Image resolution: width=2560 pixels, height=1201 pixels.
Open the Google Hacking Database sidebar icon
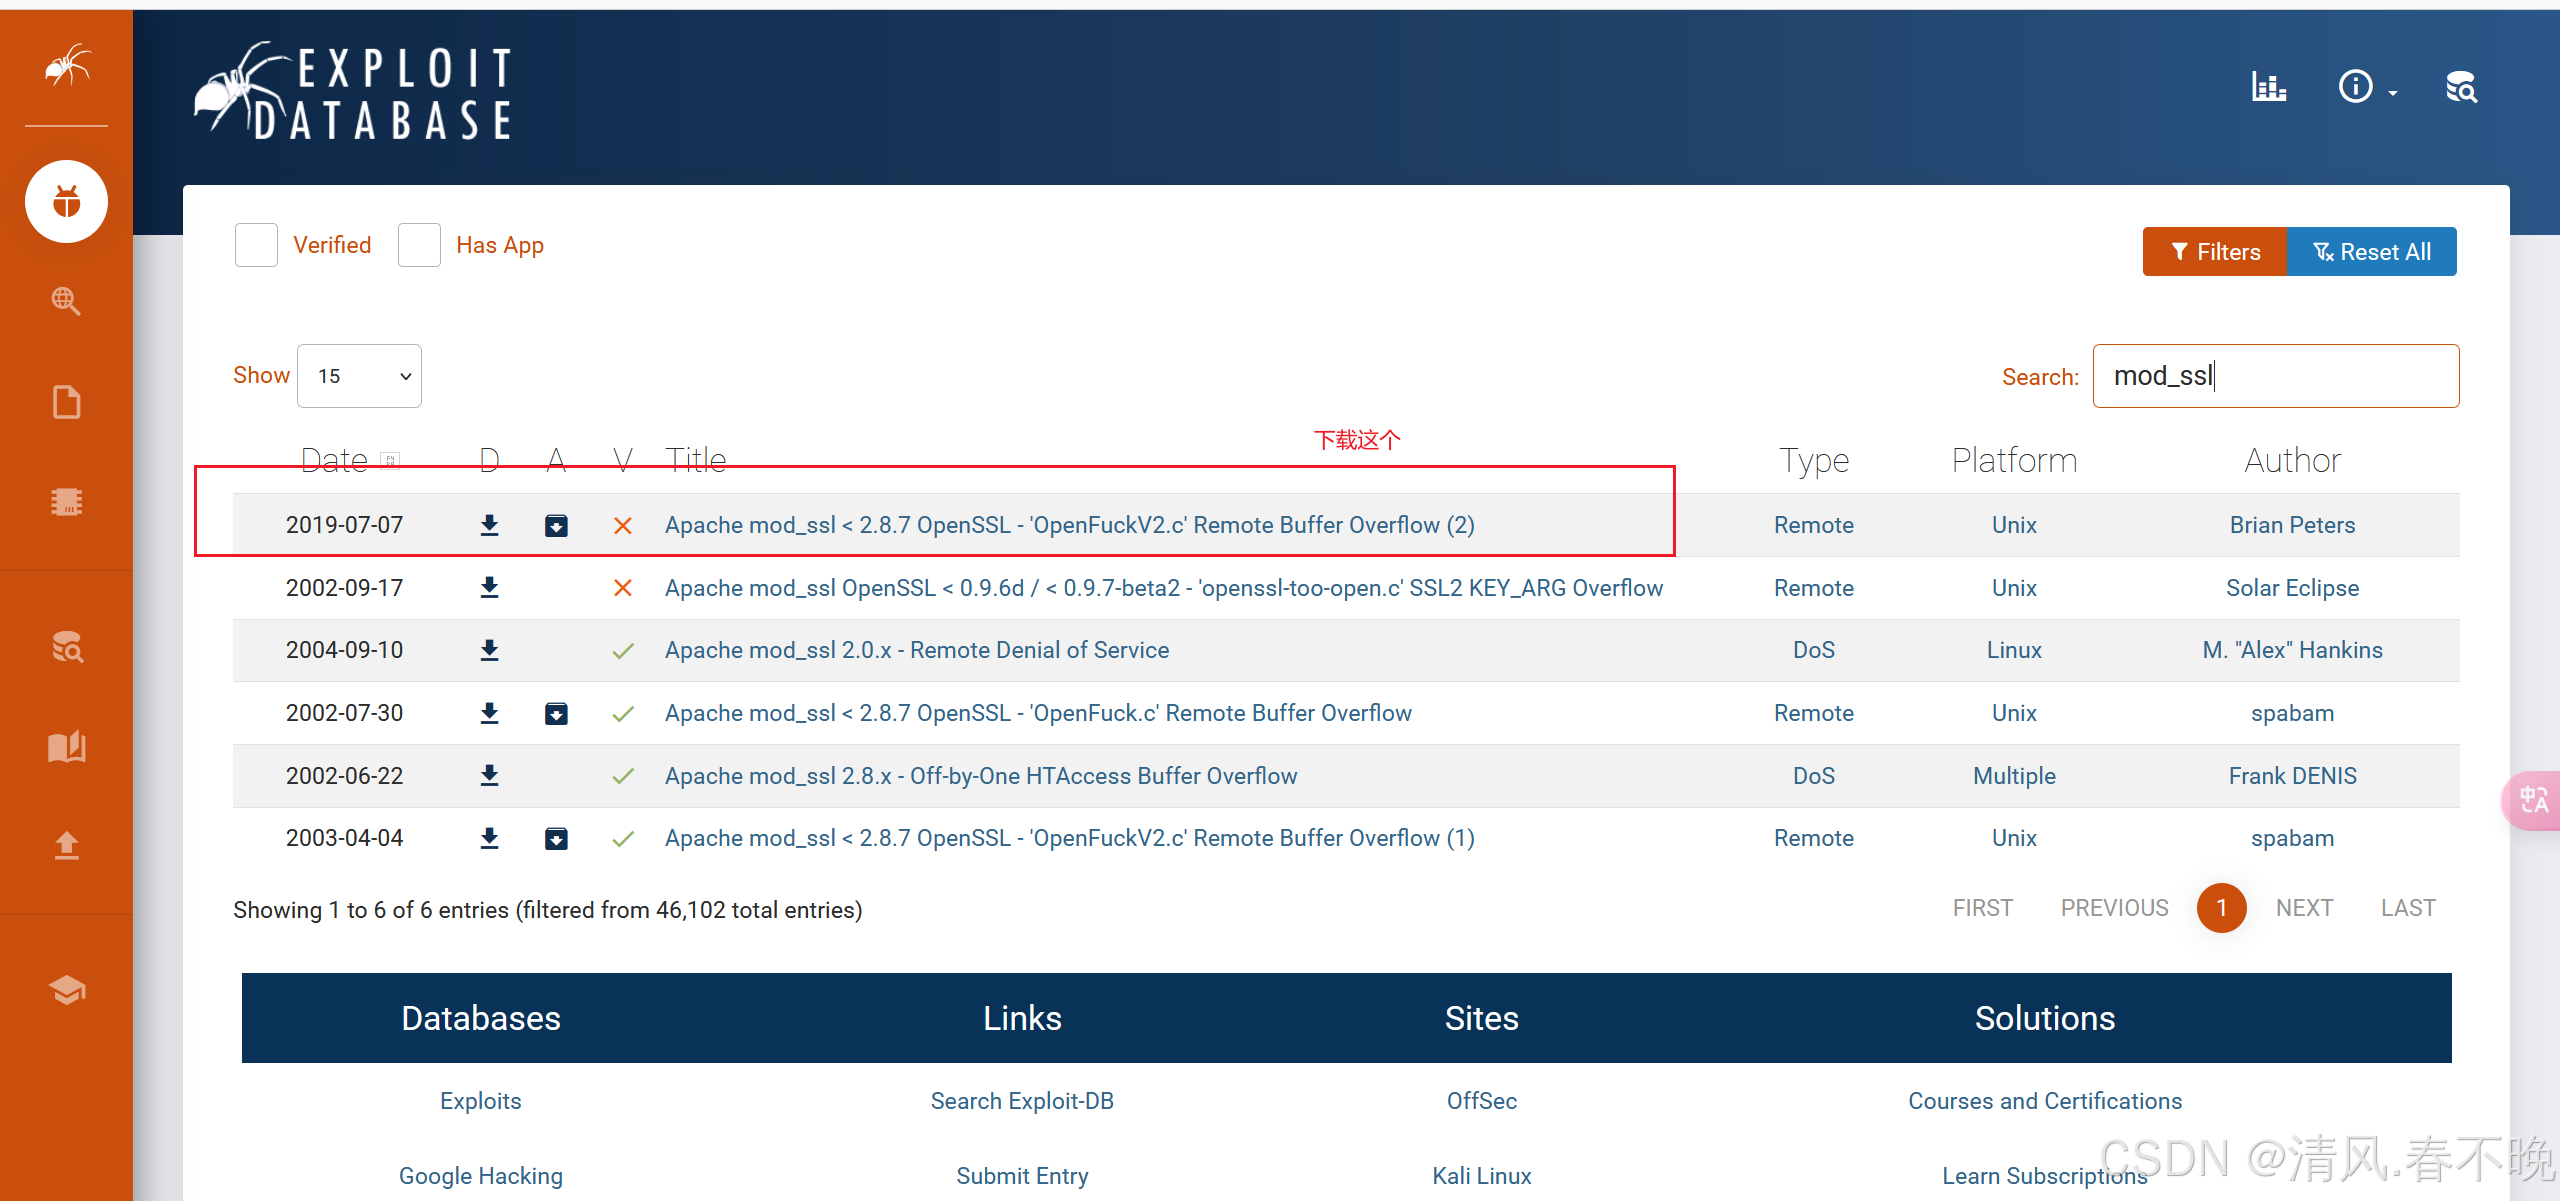pyautogui.click(x=66, y=301)
